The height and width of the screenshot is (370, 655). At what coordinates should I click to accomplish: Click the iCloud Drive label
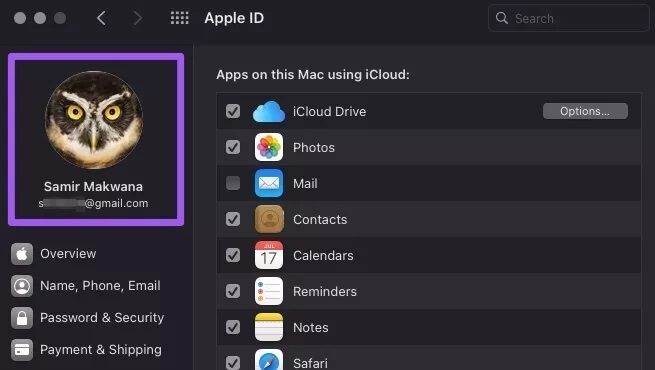coord(330,112)
